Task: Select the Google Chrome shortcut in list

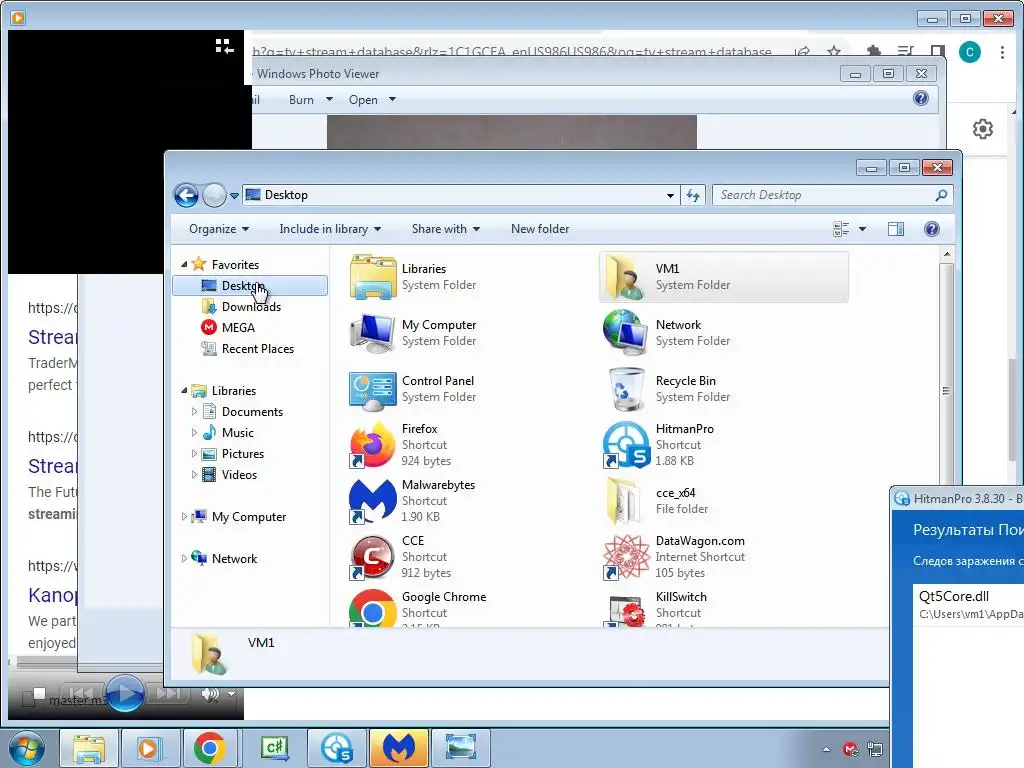Action: [x=418, y=609]
